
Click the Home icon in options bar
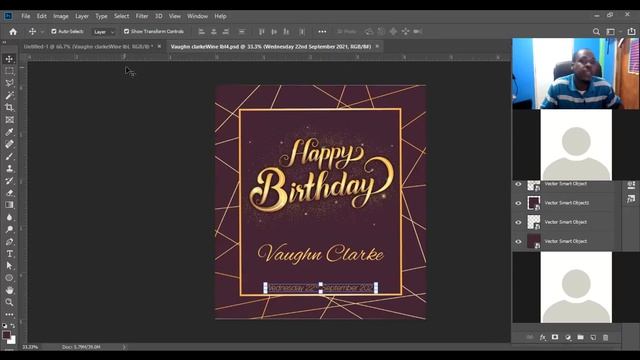coord(13,31)
